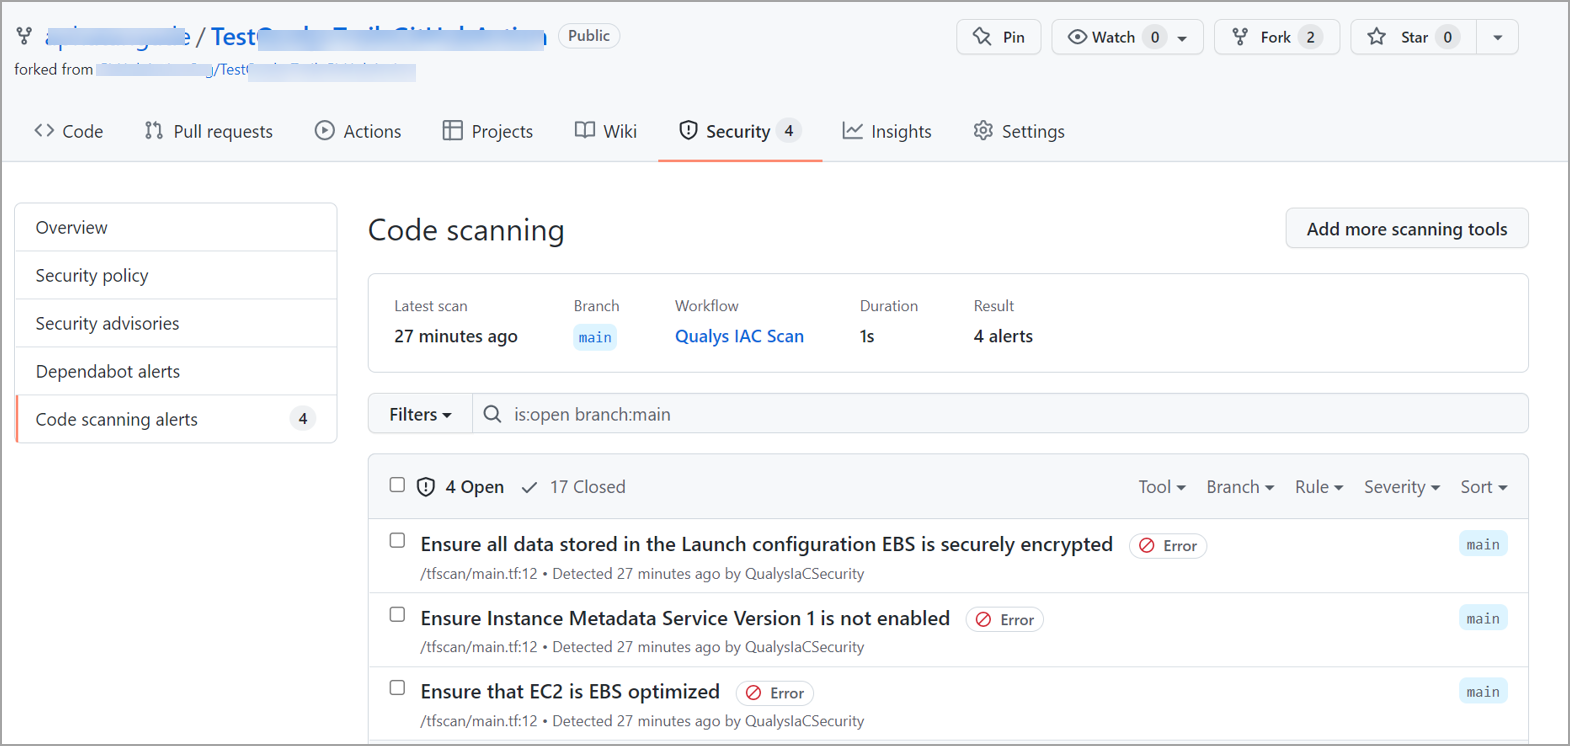Check the Launch configuration EBS alert checkbox
Image resolution: width=1570 pixels, height=746 pixels.
tap(397, 541)
